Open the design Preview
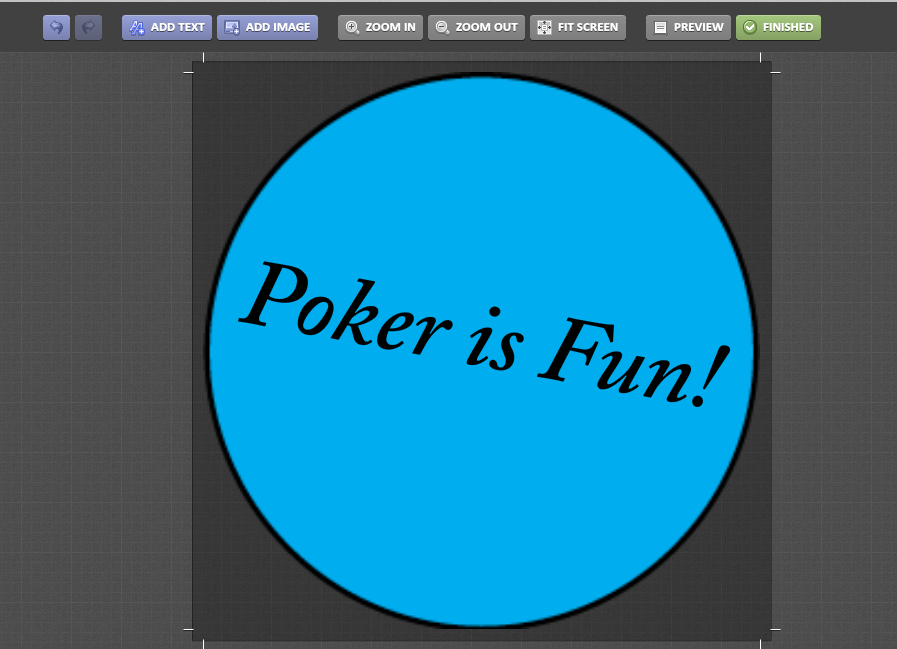897x649 pixels. (x=688, y=27)
